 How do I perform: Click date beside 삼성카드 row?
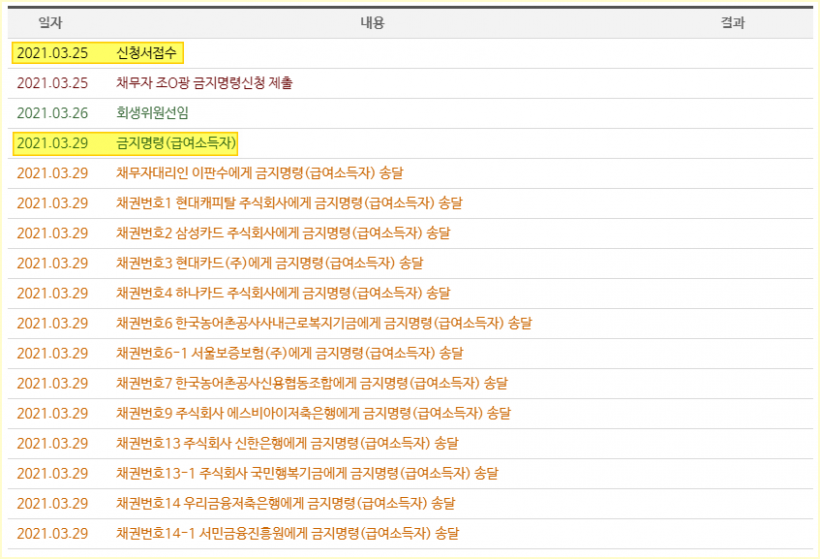[x=52, y=233]
